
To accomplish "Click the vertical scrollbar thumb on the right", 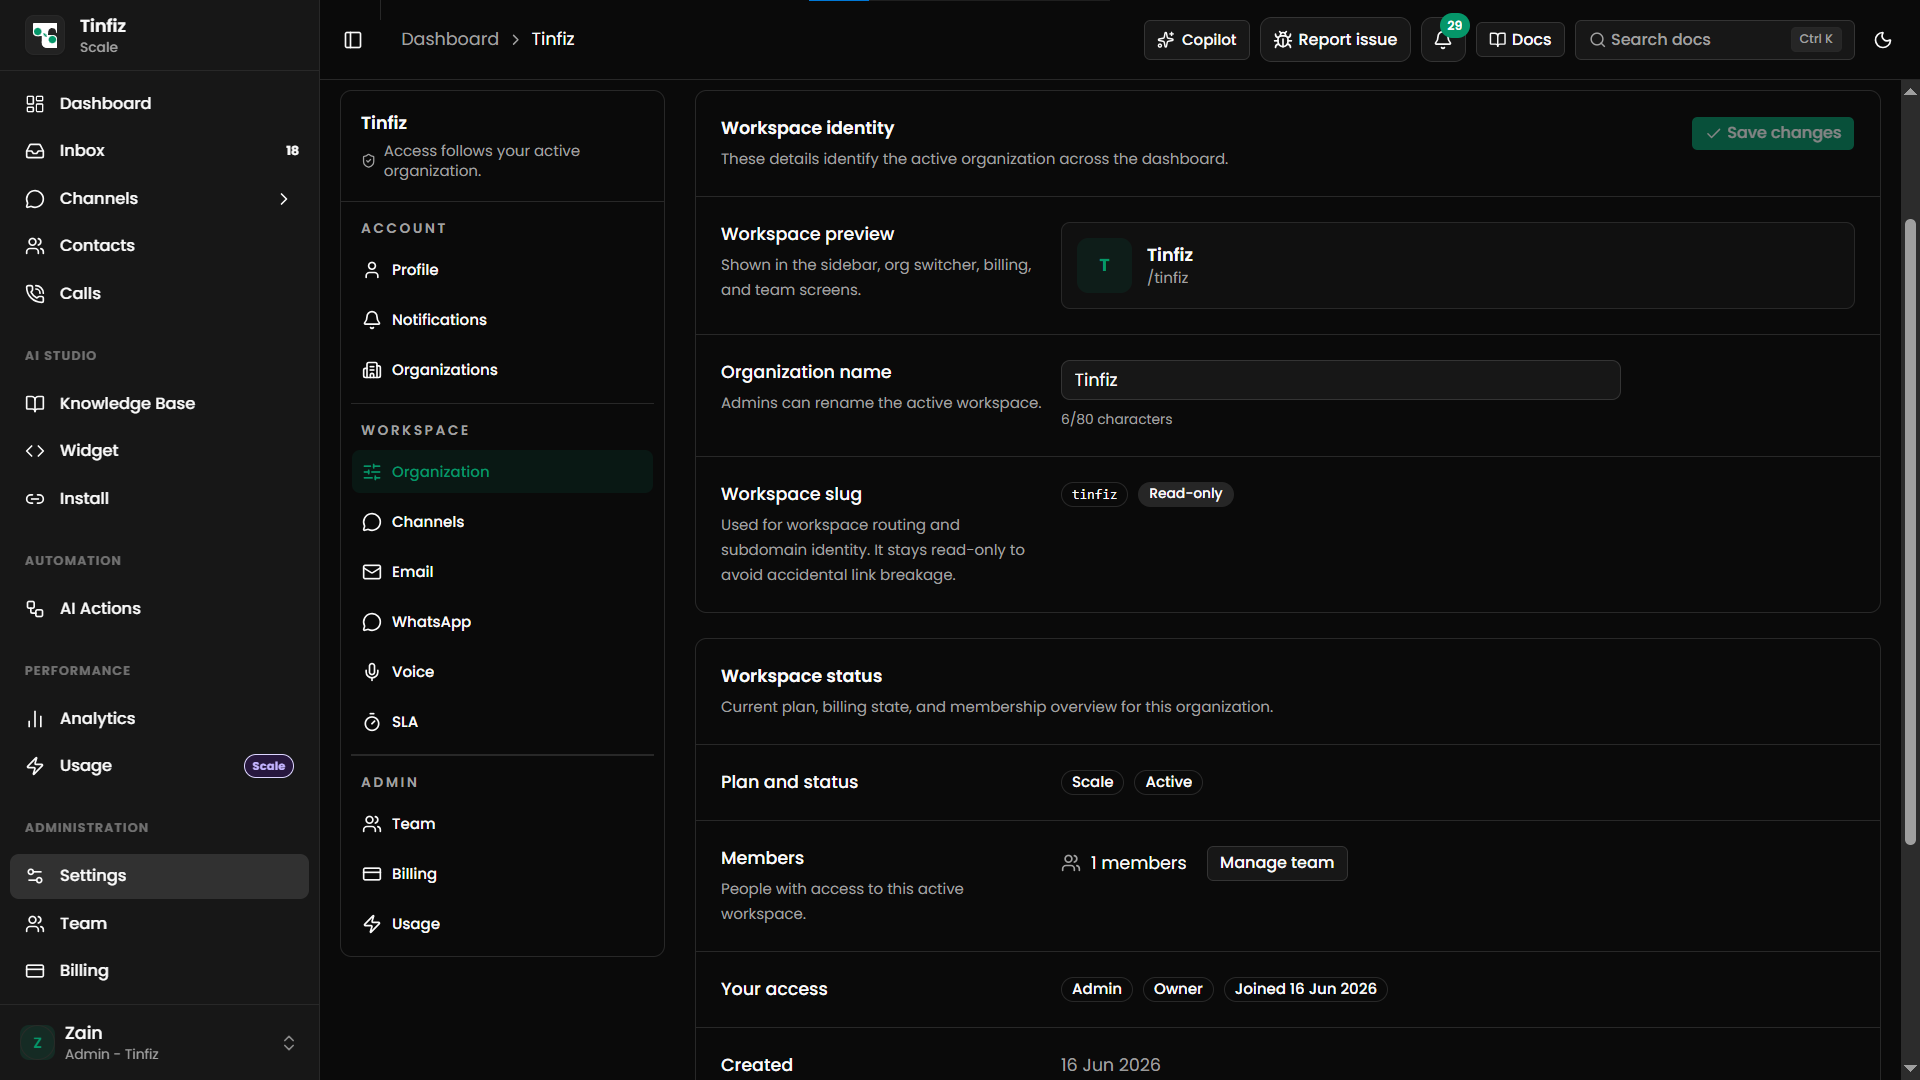I will click(1910, 531).
